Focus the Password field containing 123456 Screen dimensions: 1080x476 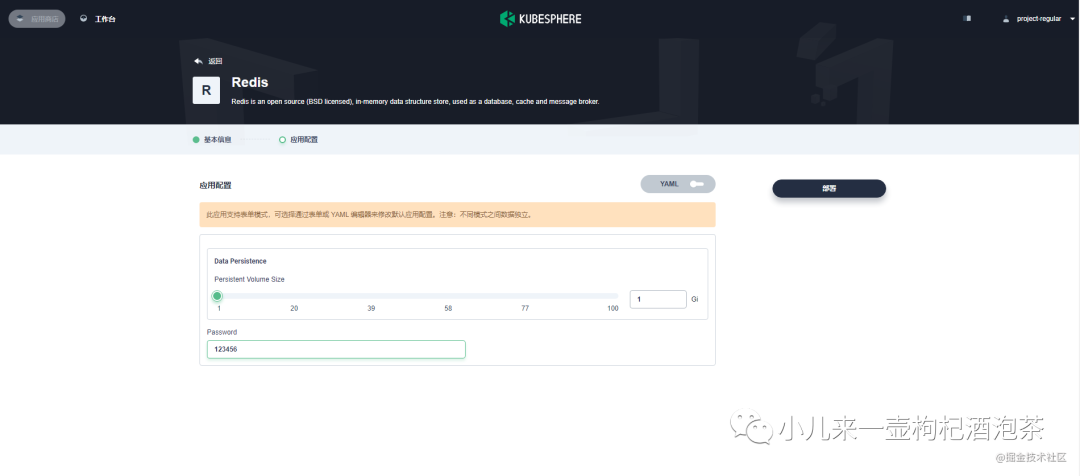click(336, 349)
